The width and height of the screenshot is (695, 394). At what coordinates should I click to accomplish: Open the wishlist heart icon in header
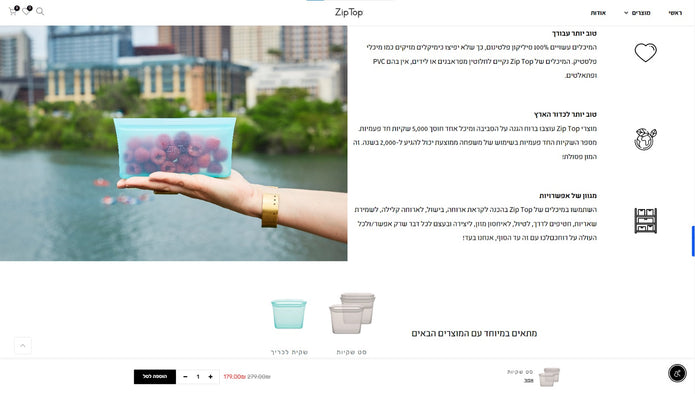[27, 11]
